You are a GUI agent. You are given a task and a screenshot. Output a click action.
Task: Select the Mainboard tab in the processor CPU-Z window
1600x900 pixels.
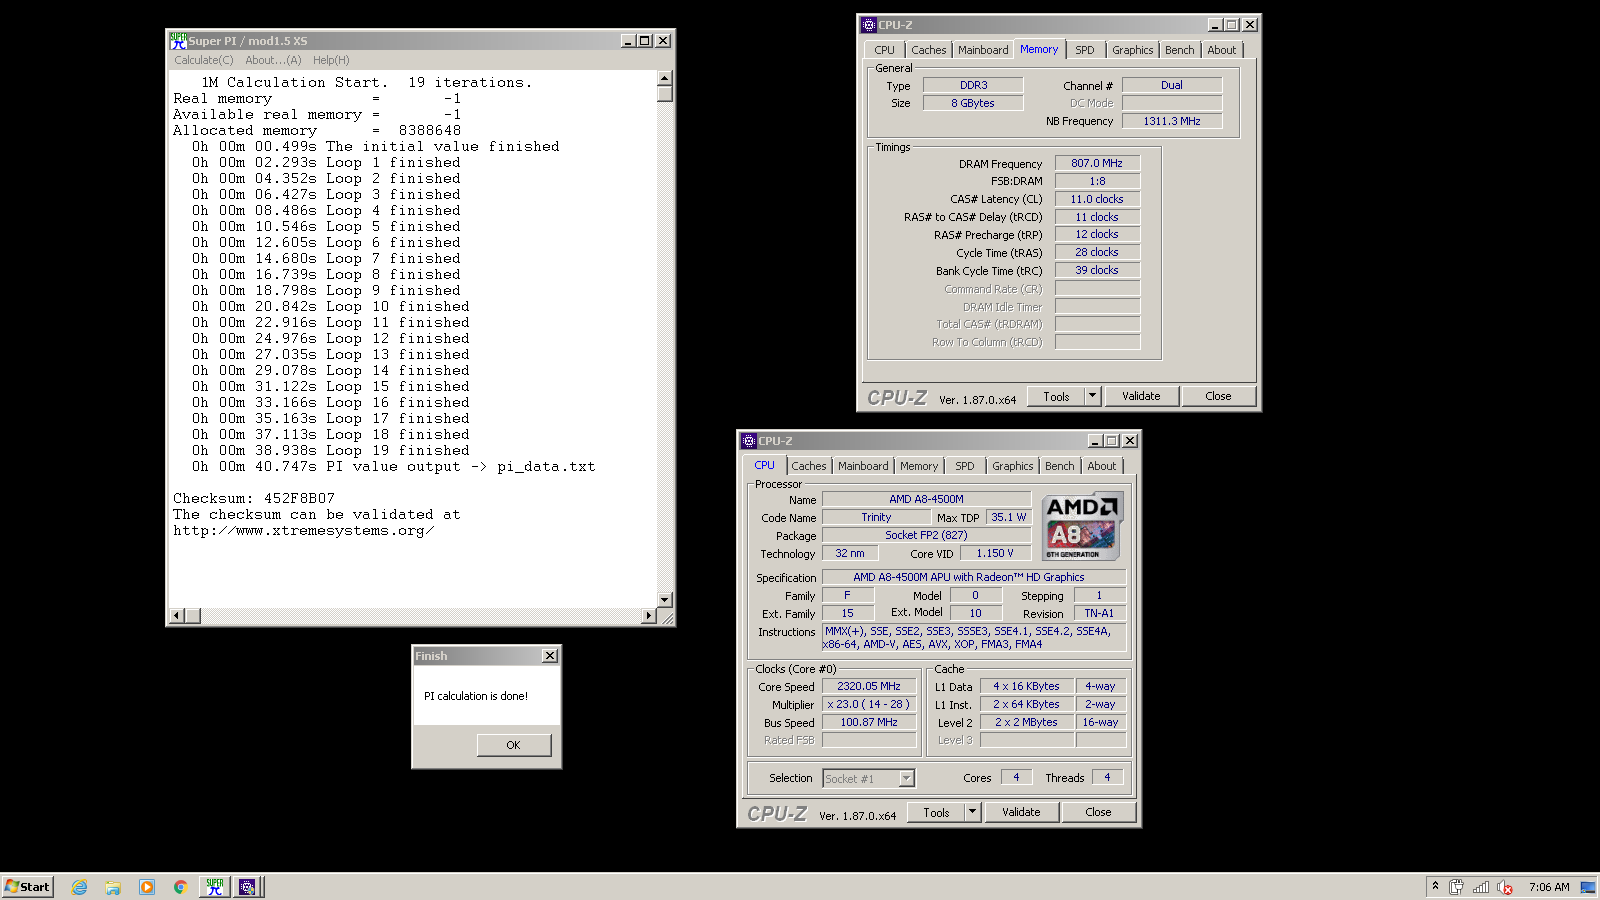863,466
